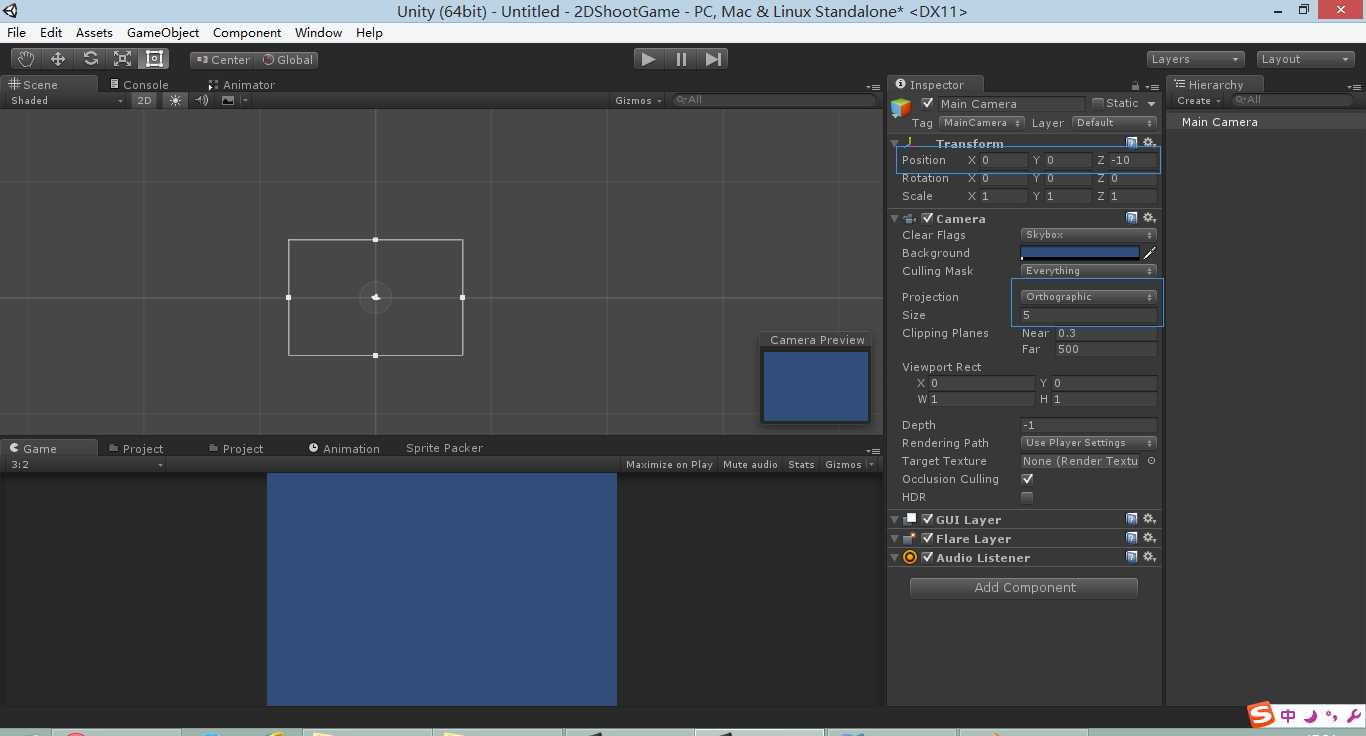Image resolution: width=1366 pixels, height=736 pixels.
Task: Toggle the Global rotation handle button
Action: [288, 60]
